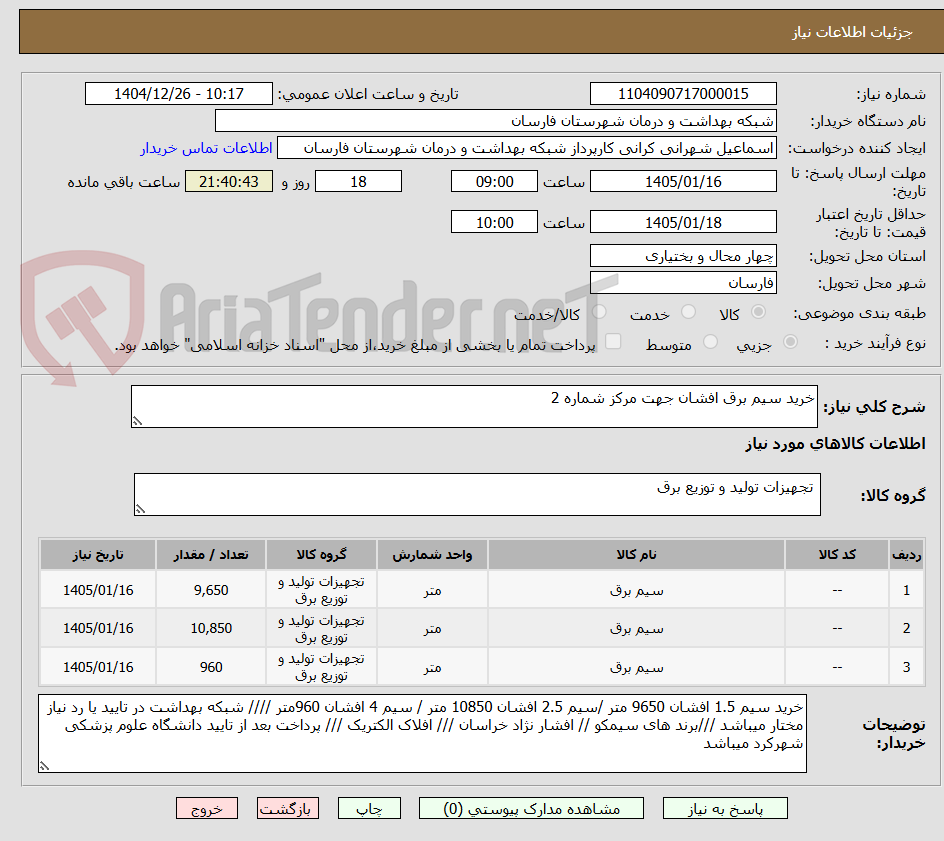Select the متوسط purchase type radio
This screenshot has width=944, height=841.
(710, 342)
